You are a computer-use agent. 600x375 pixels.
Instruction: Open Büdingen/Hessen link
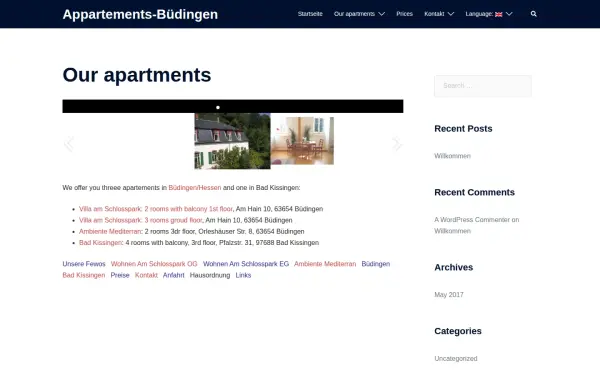(x=195, y=188)
